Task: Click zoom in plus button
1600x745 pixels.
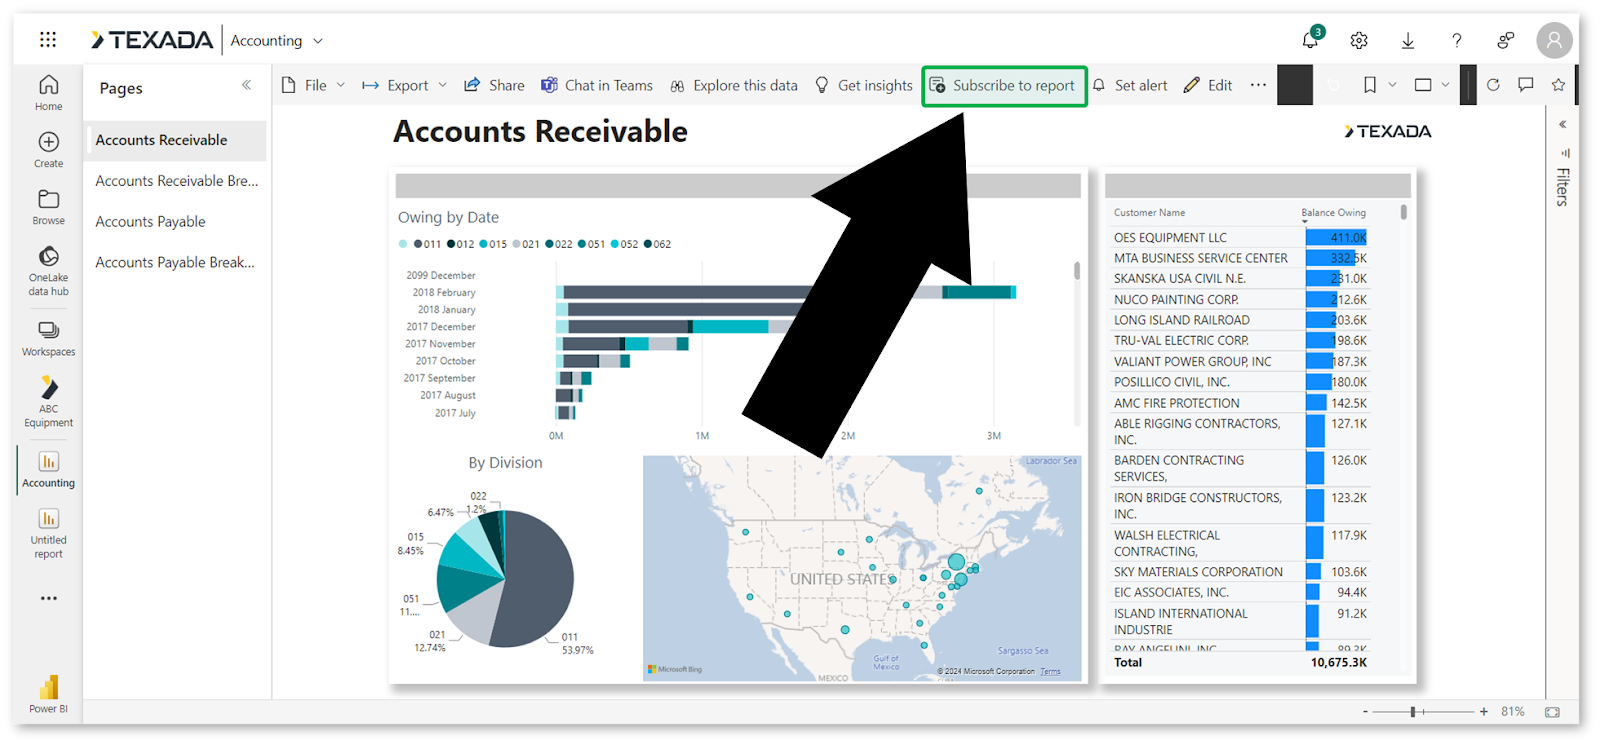Action: (x=1484, y=712)
